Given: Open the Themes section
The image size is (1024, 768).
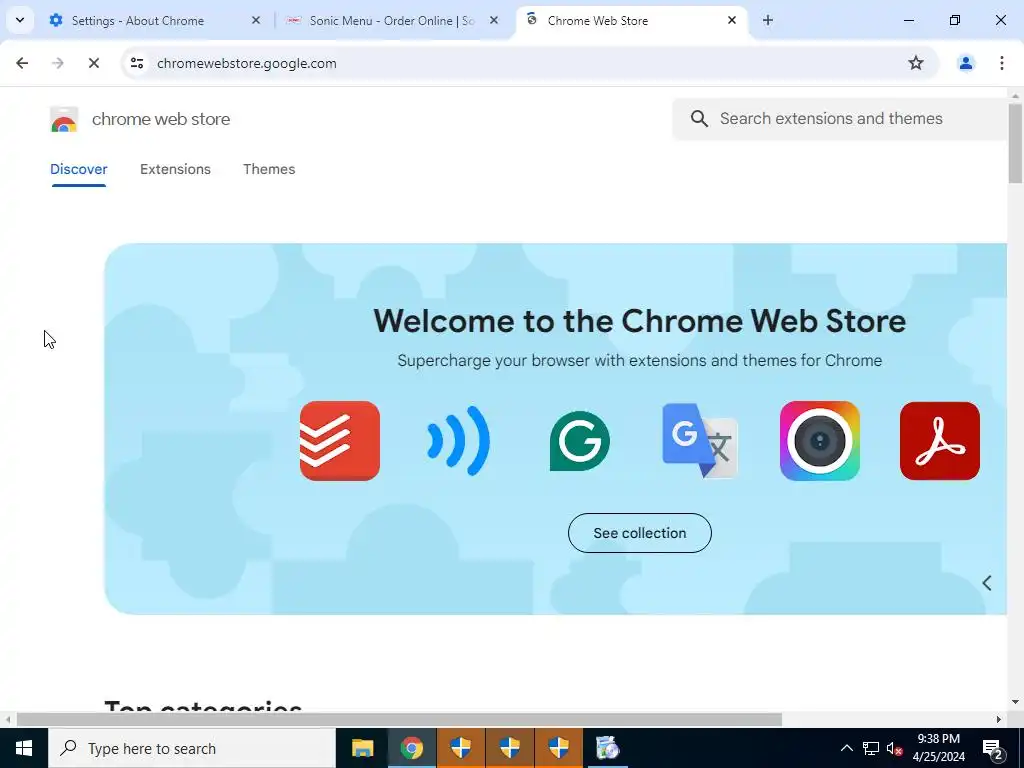Looking at the screenshot, I should point(269,169).
